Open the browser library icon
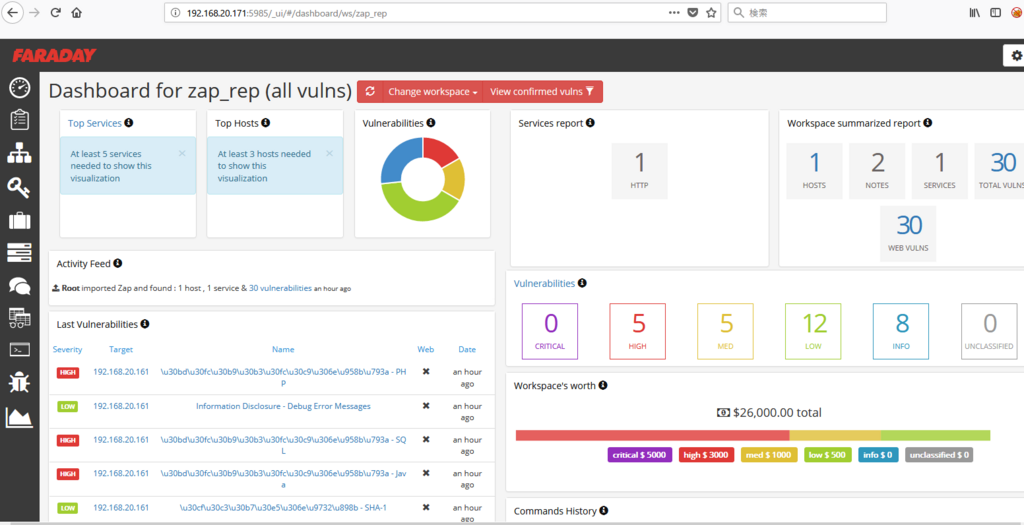 974,12
